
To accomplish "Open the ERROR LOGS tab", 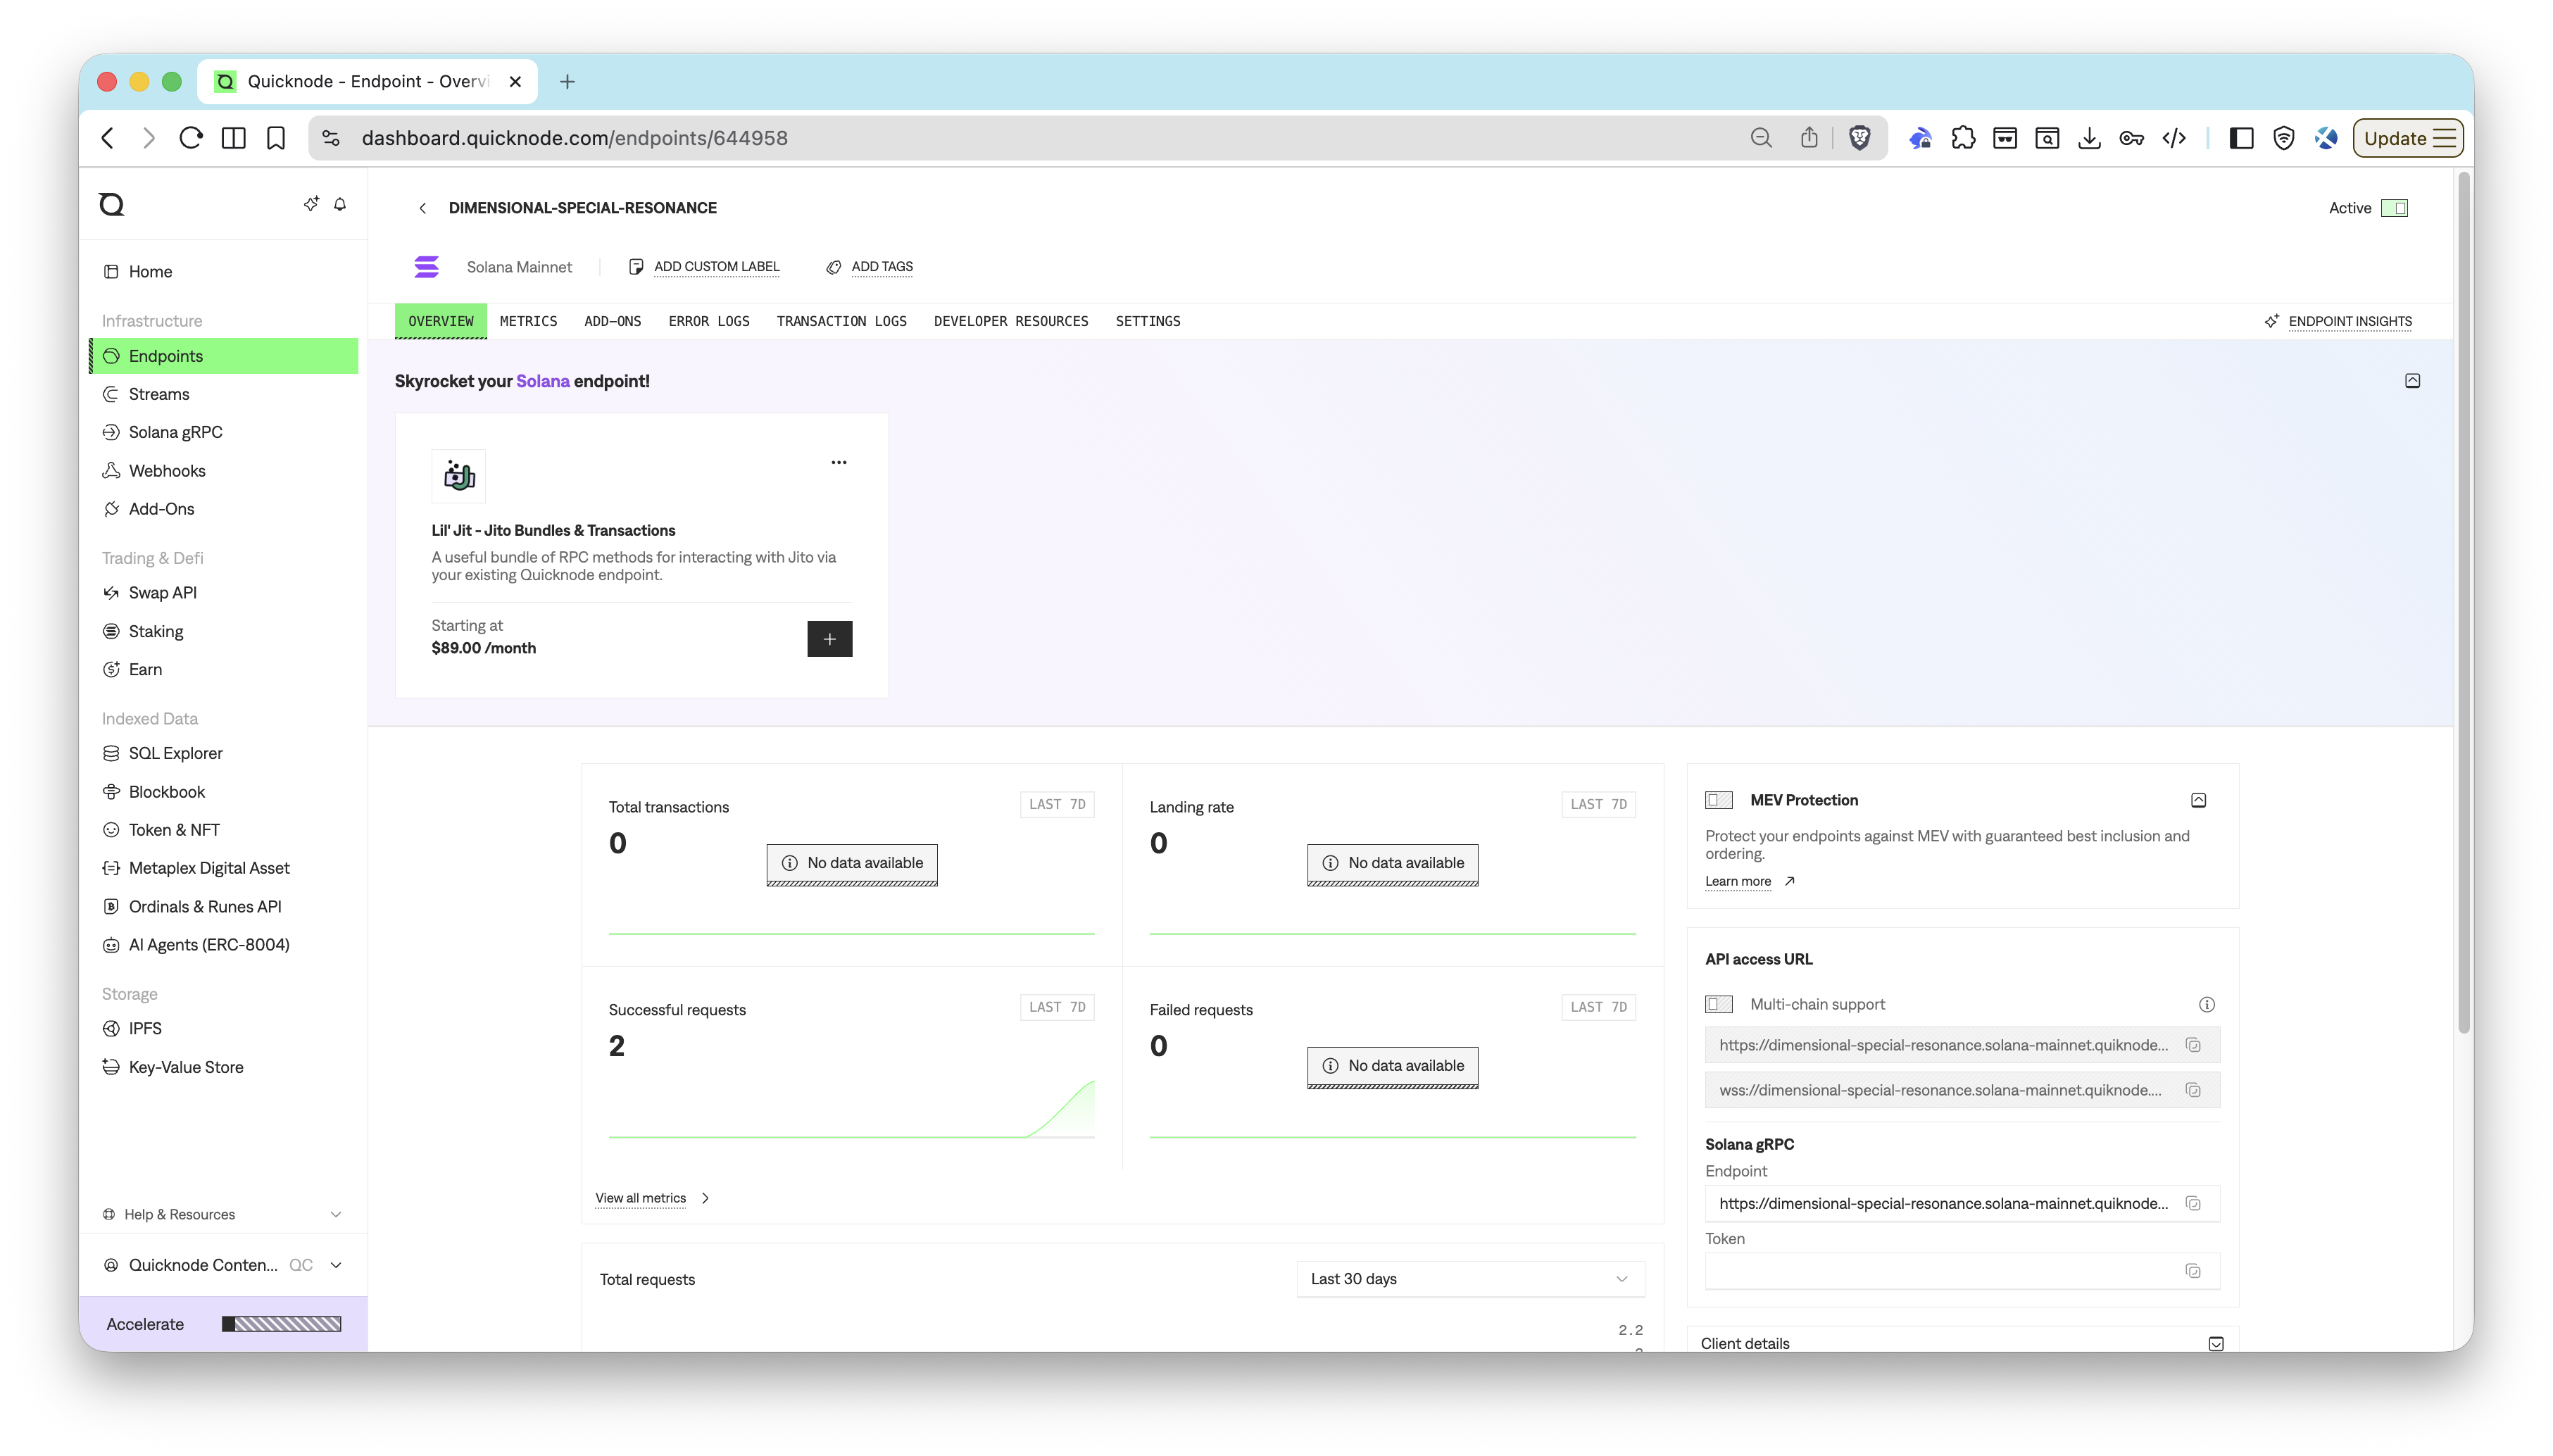I will pyautogui.click(x=708, y=321).
